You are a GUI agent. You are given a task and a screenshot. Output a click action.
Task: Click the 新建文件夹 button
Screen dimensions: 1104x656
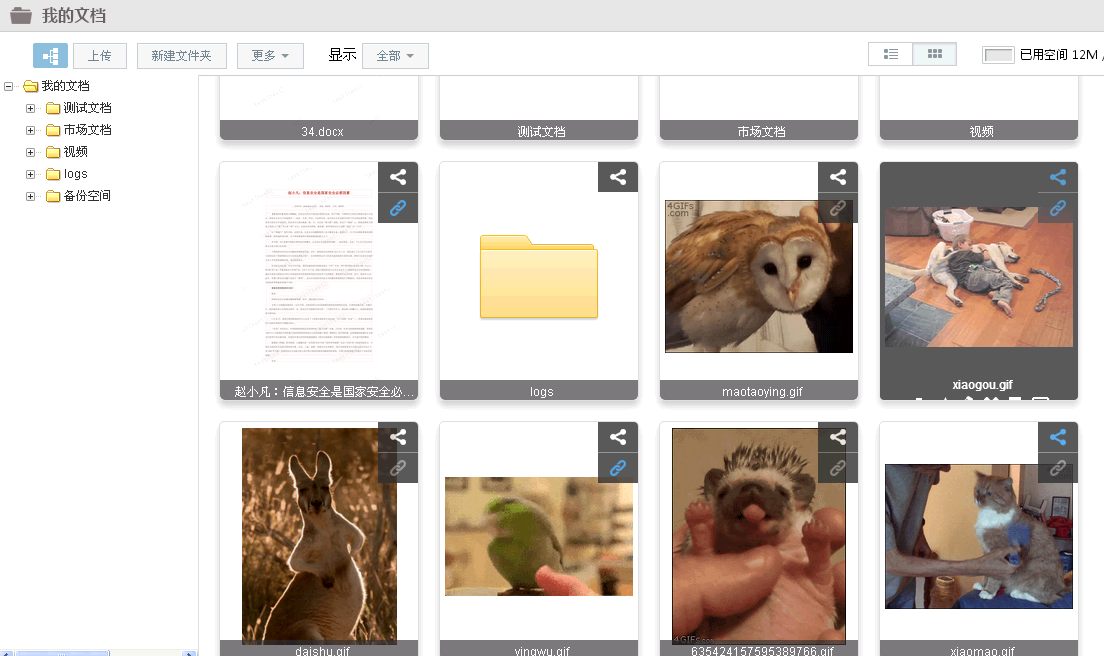(x=182, y=56)
